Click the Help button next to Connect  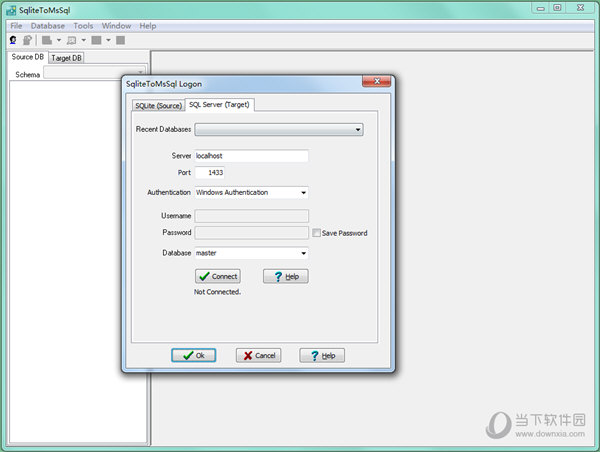point(285,276)
